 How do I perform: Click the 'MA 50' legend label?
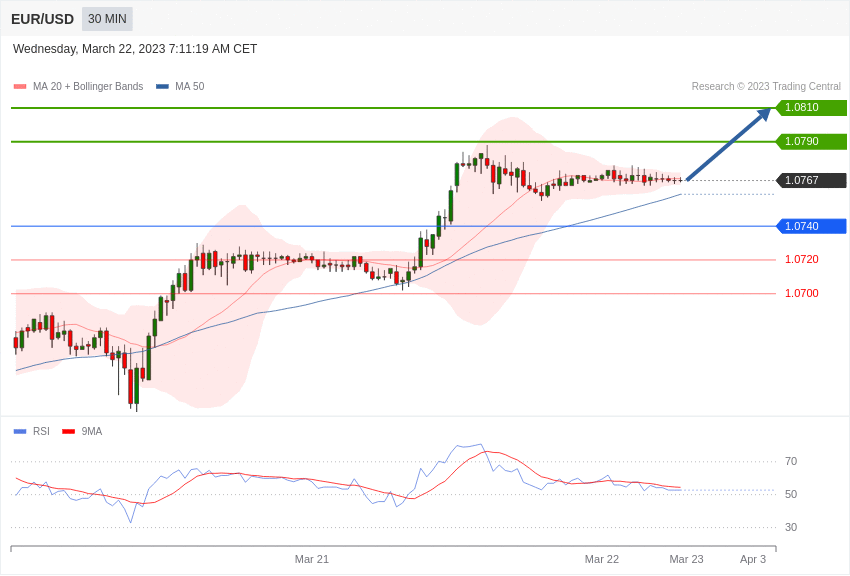(x=190, y=86)
